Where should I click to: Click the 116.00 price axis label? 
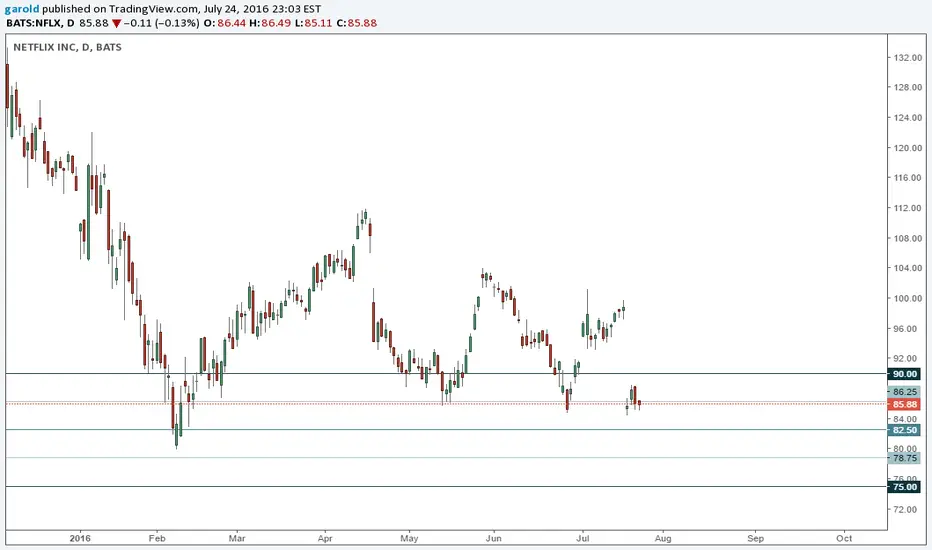(907, 177)
